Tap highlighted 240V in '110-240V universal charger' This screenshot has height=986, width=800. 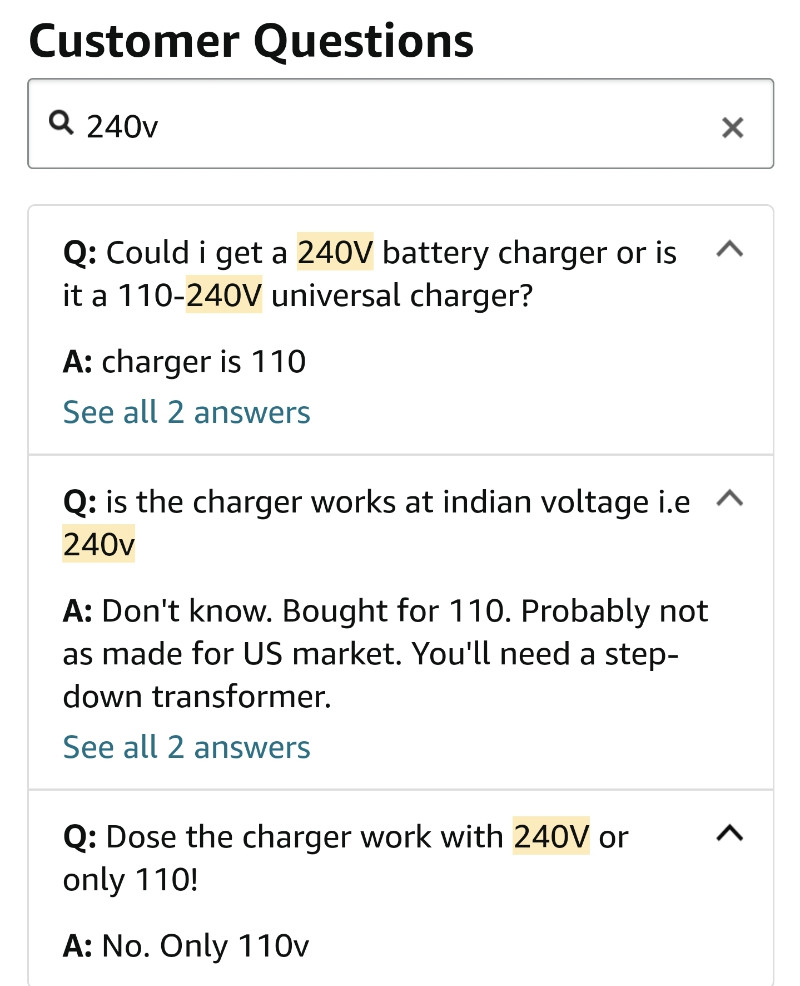[224, 294]
